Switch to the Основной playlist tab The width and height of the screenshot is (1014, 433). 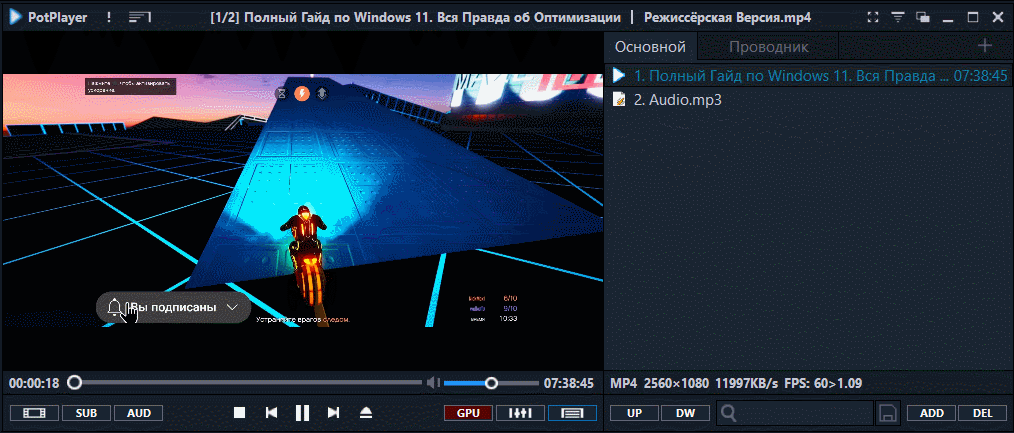click(650, 47)
